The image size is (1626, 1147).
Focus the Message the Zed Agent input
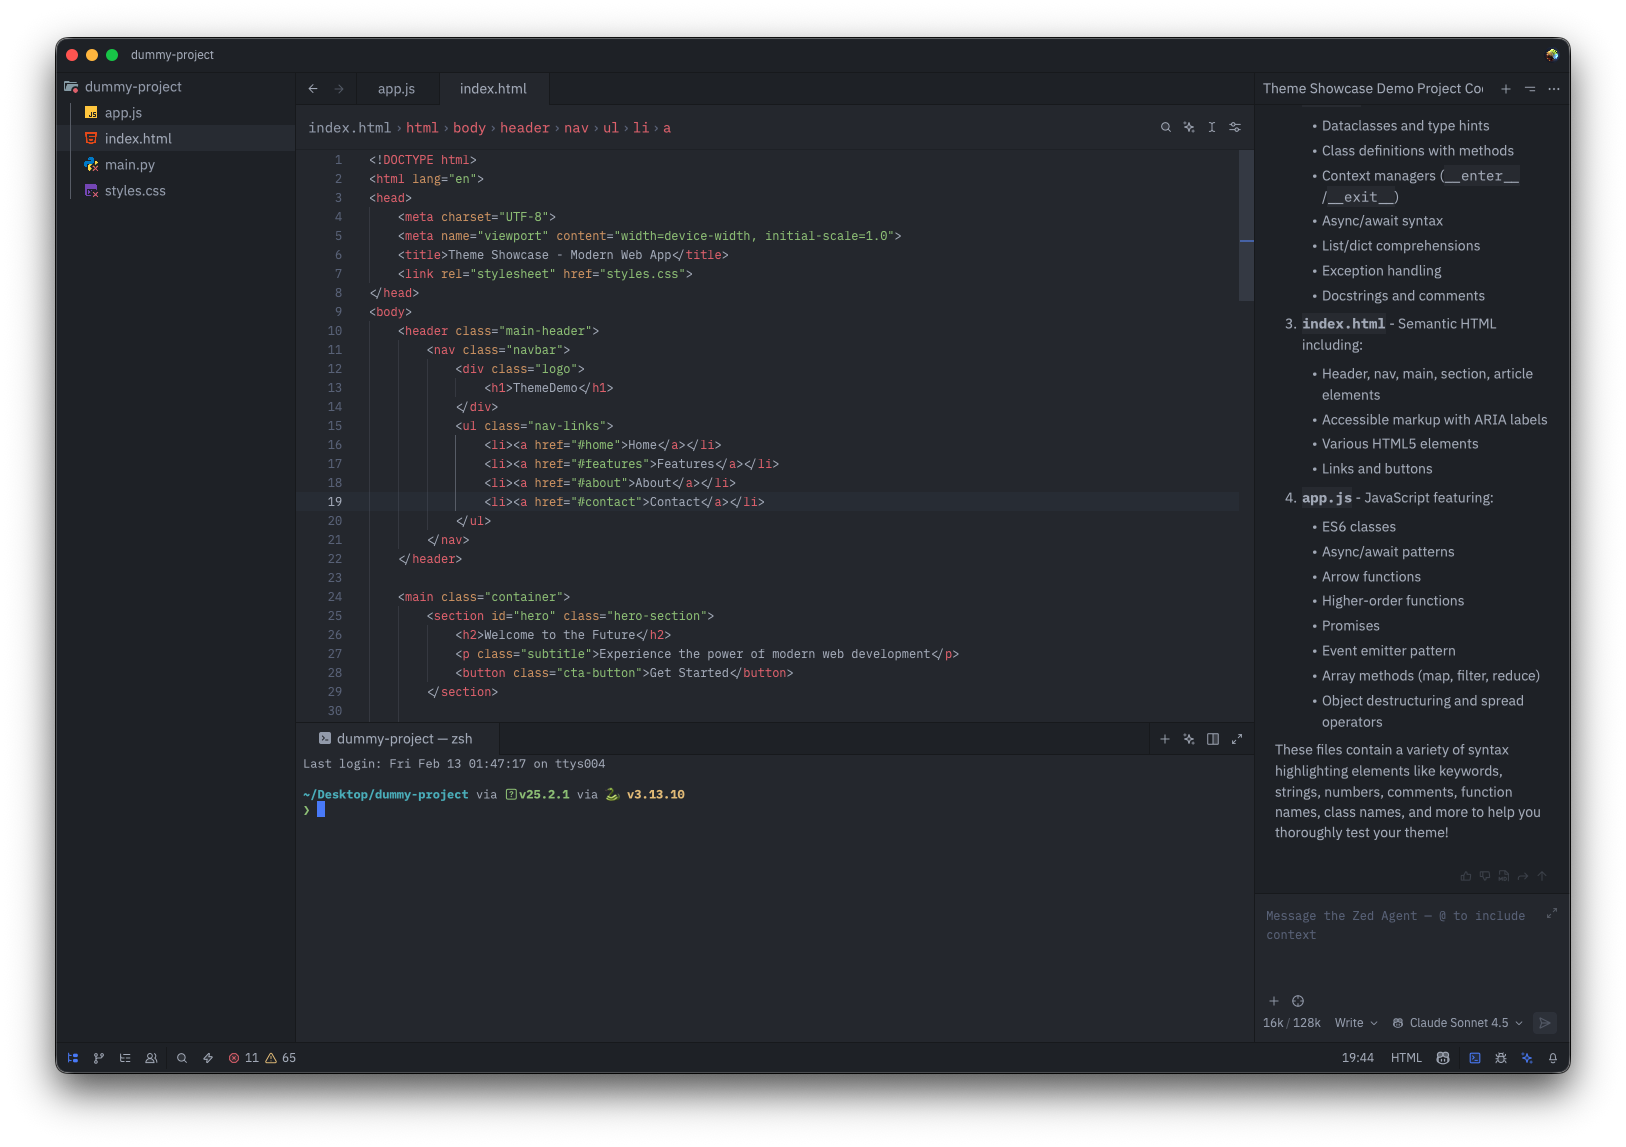coord(1400,926)
